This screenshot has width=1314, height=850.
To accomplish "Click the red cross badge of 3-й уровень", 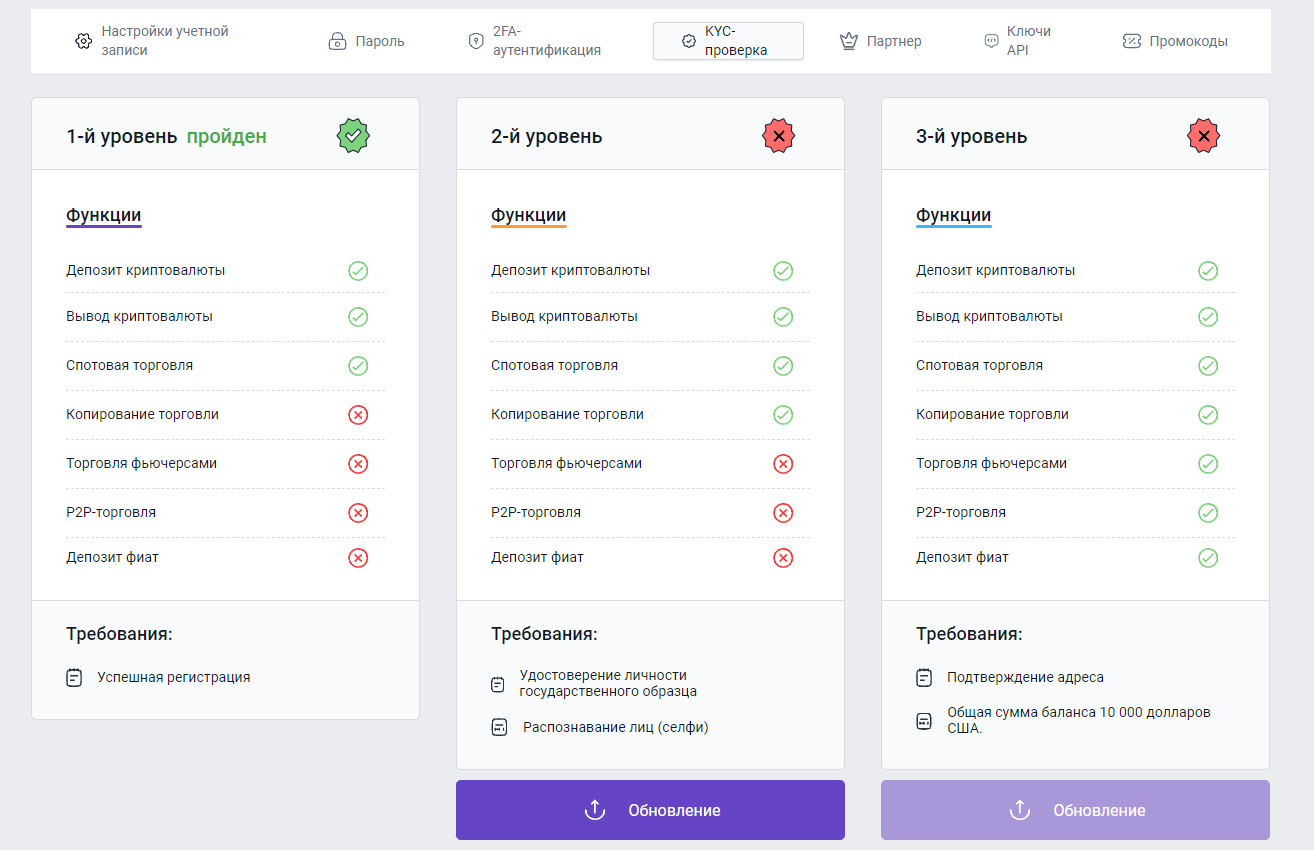I will coord(1204,135).
